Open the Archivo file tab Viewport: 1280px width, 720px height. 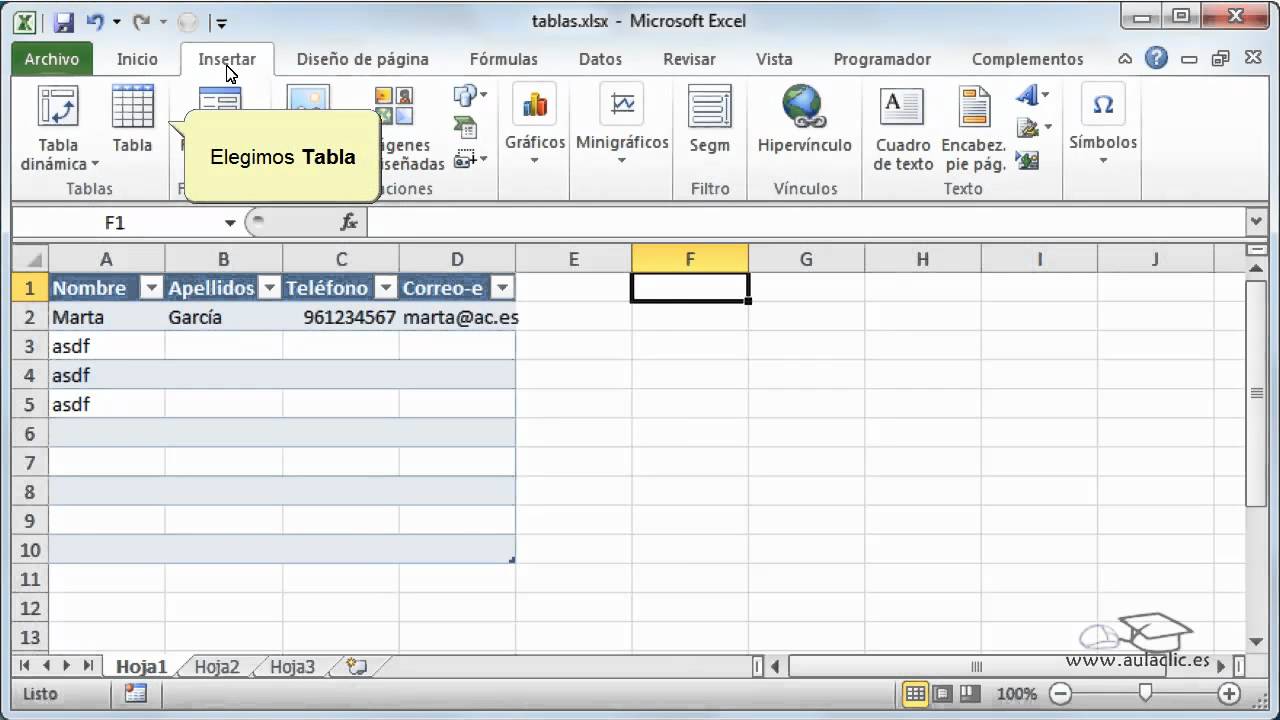tap(52, 59)
